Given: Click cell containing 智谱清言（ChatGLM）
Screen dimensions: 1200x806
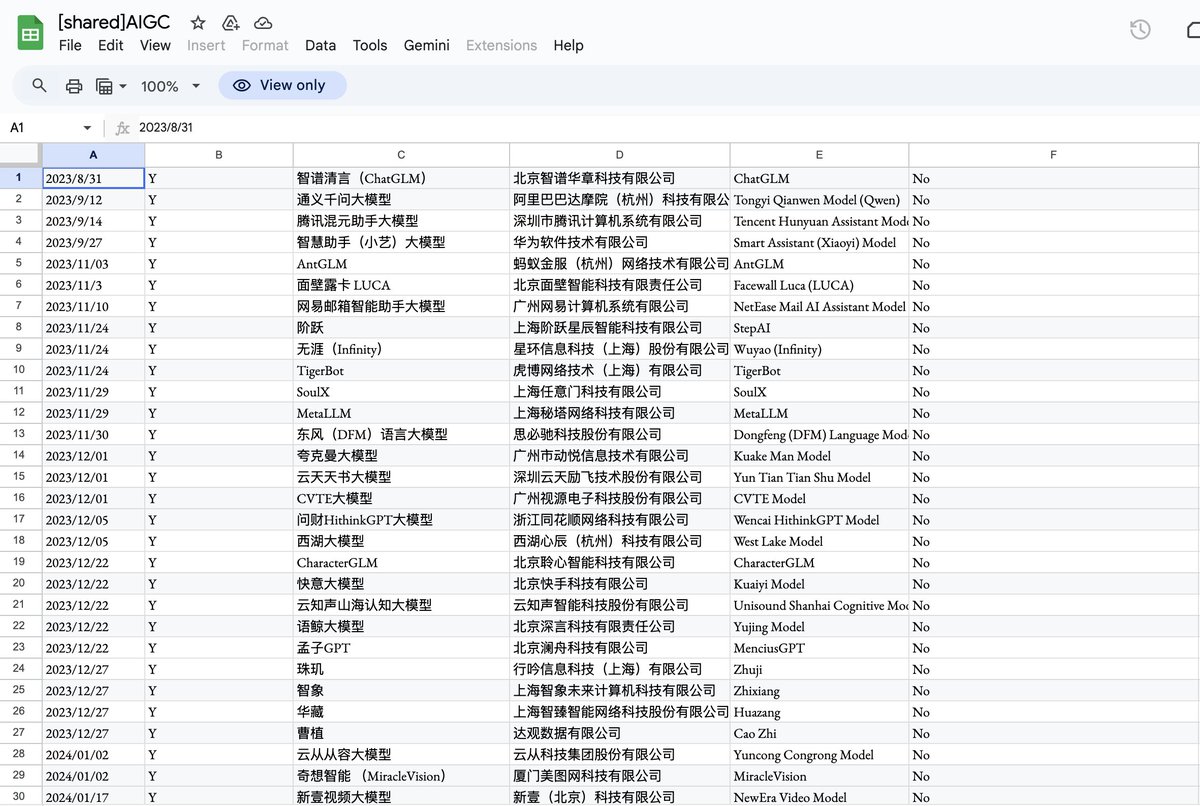Looking at the screenshot, I should tap(401, 178).
